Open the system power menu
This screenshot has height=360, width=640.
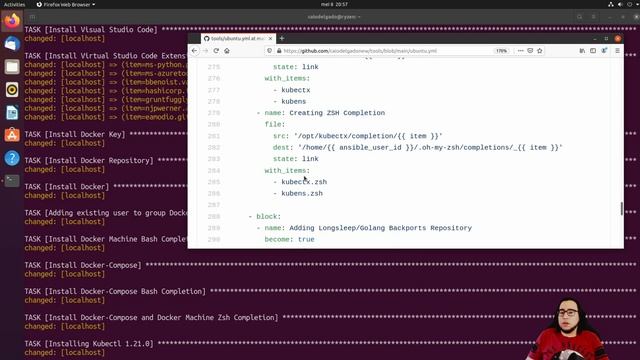(630, 4)
